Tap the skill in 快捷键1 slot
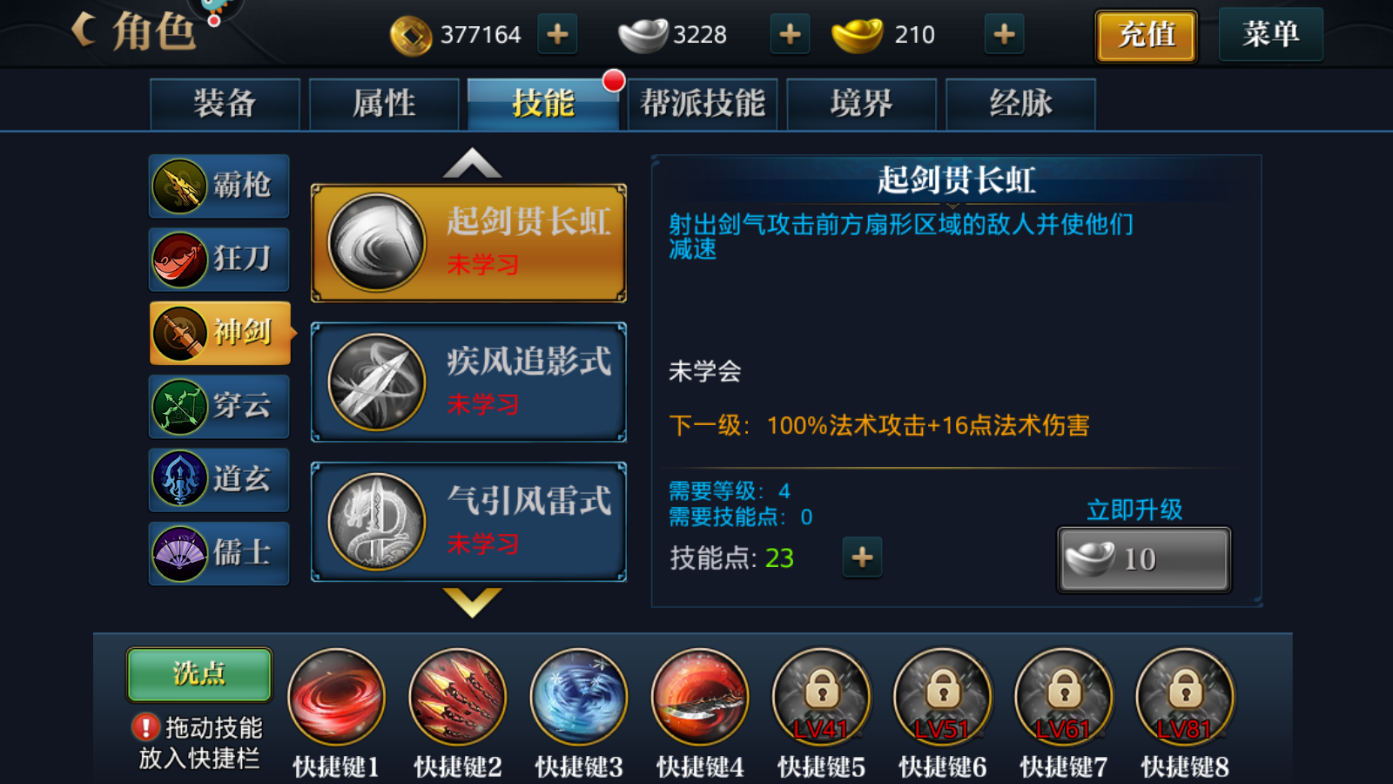1393x784 pixels. [336, 697]
